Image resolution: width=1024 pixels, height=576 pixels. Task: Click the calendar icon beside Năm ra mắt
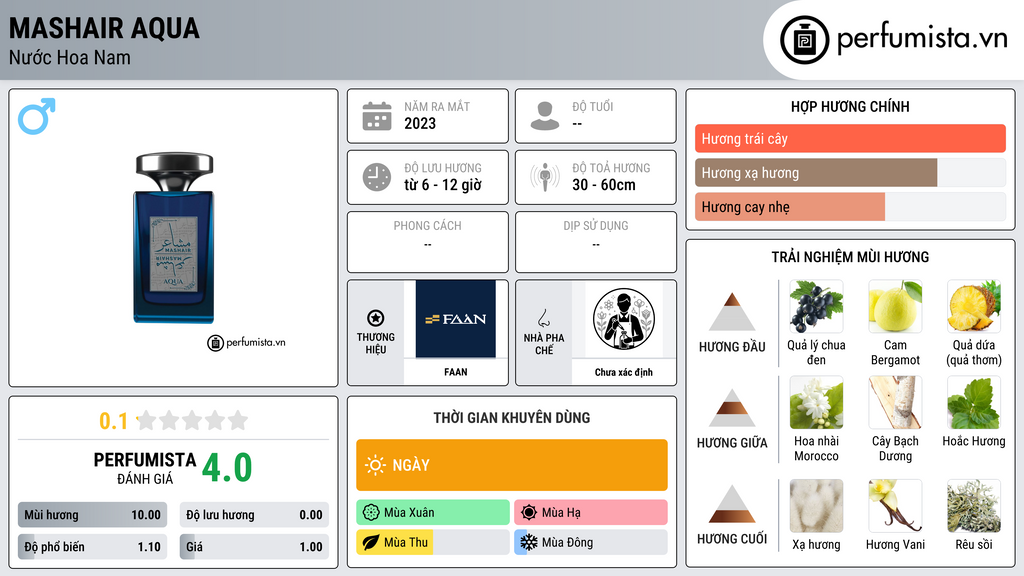click(x=377, y=116)
